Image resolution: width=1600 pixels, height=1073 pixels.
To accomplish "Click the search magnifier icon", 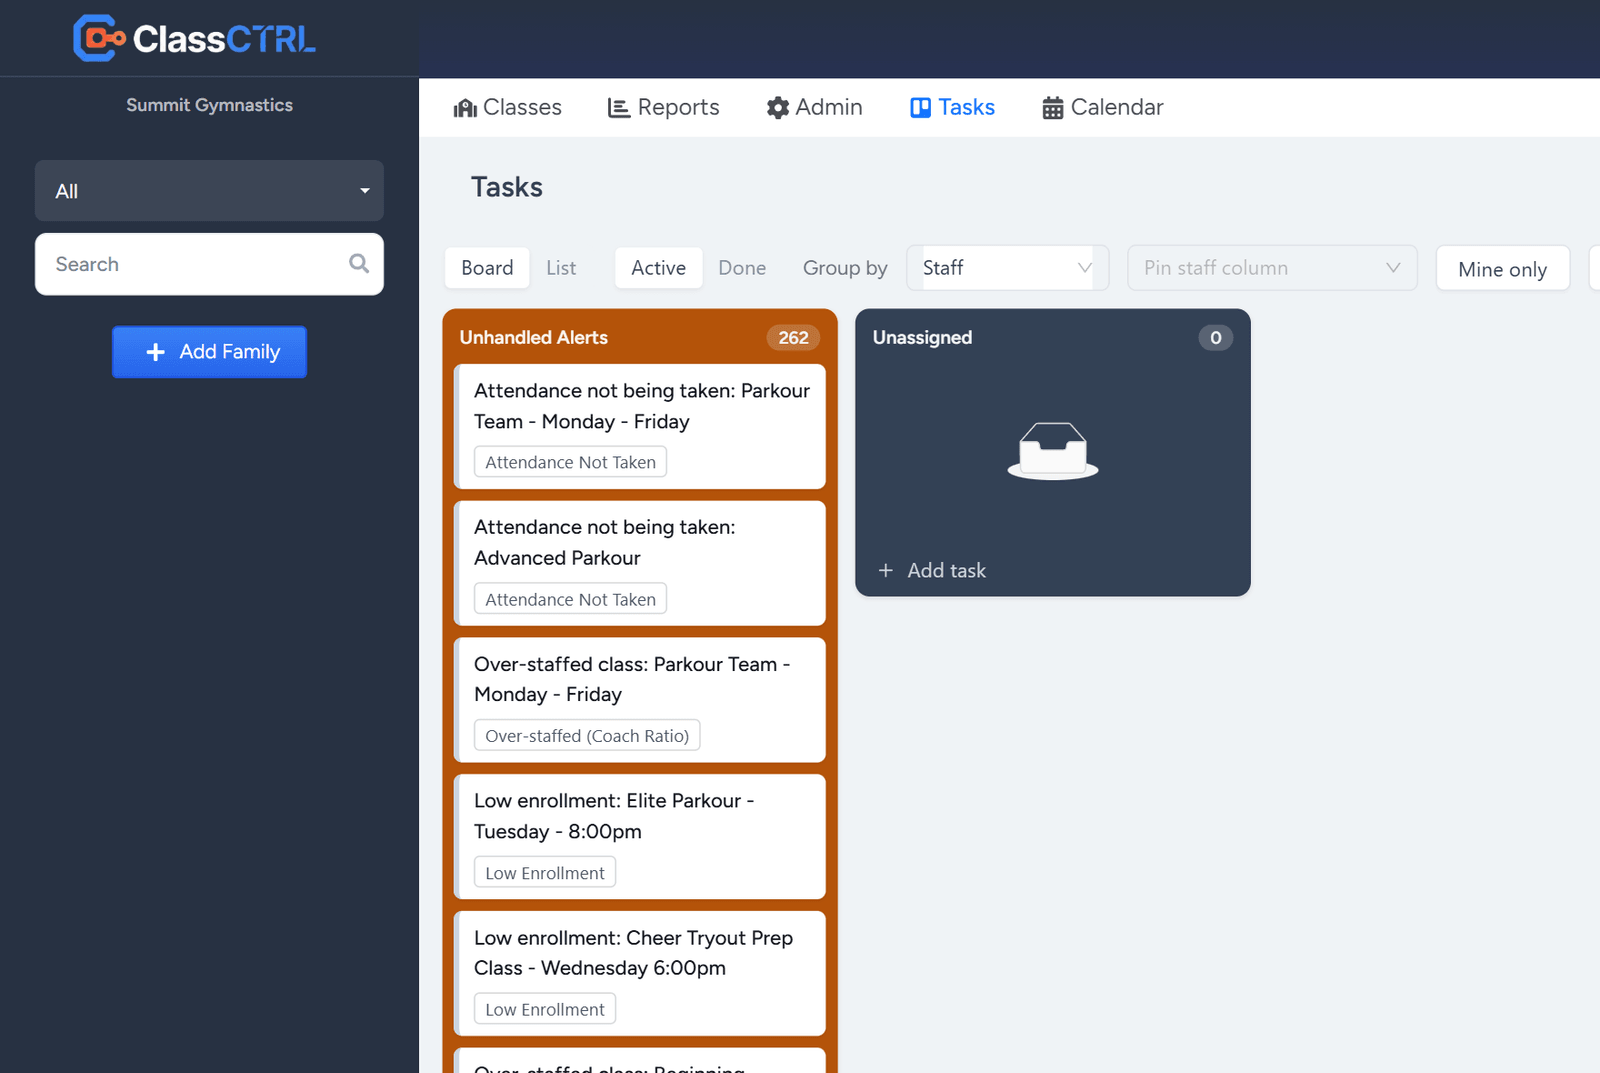I will 359,264.
